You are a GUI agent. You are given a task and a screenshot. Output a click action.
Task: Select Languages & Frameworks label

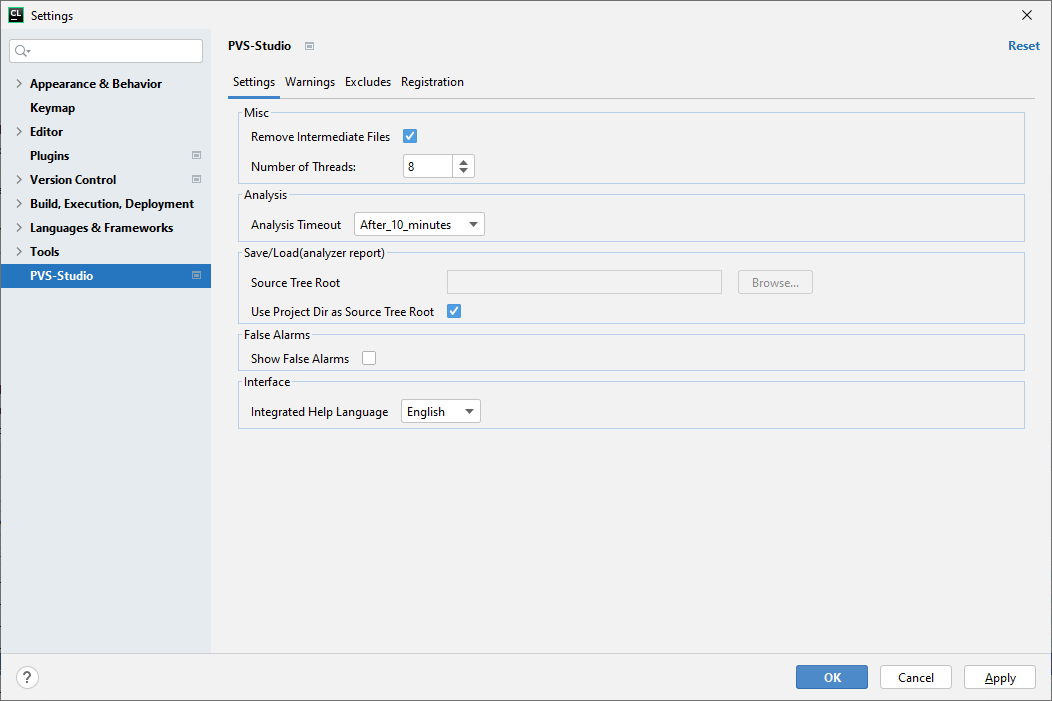101,228
